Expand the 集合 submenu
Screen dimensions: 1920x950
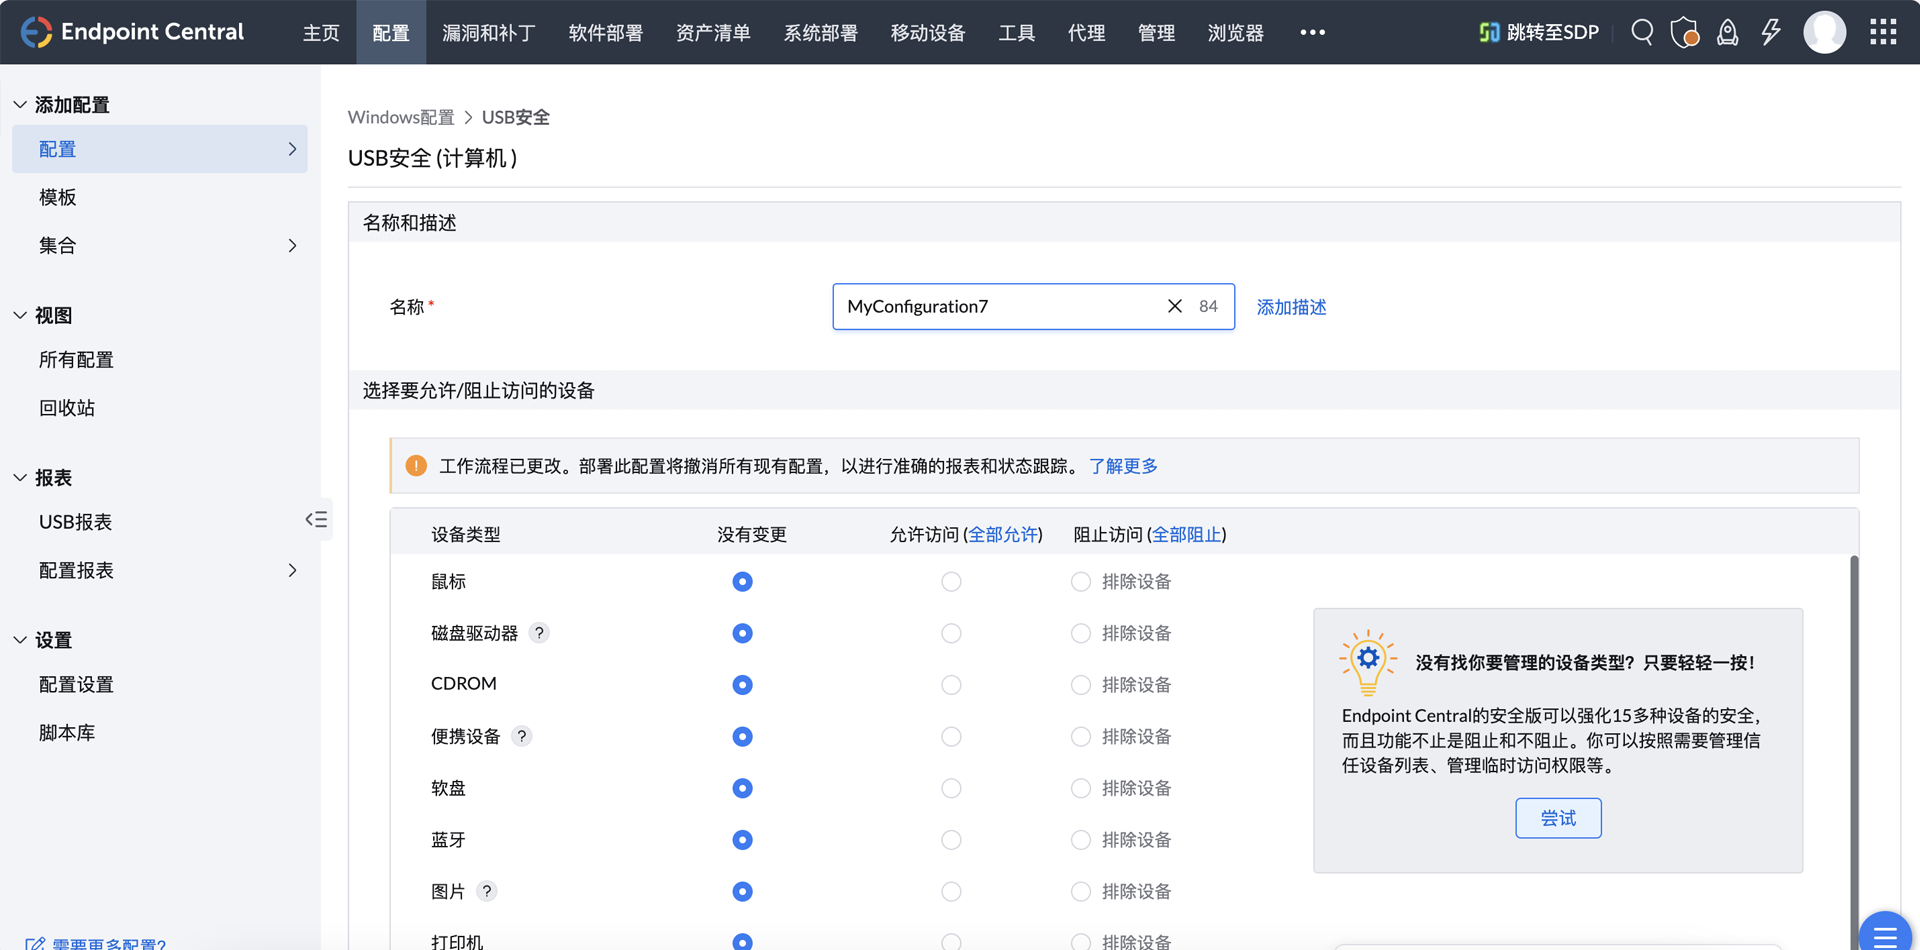[292, 245]
